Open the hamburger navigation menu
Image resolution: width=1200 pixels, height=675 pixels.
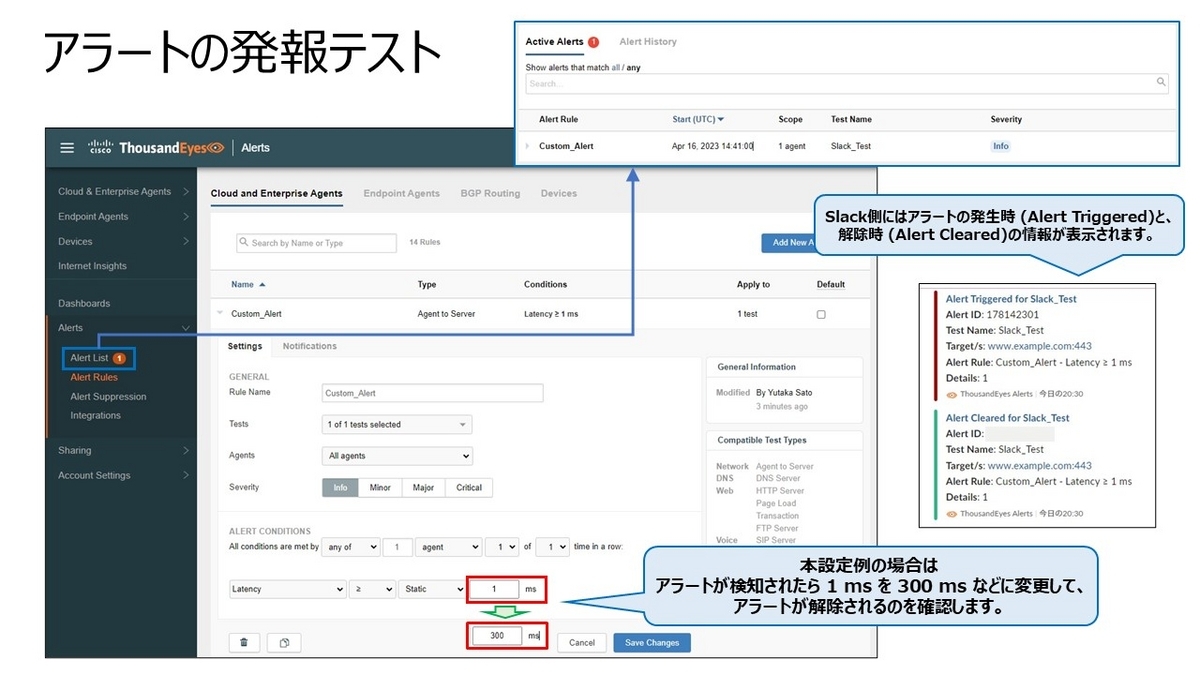(67, 148)
